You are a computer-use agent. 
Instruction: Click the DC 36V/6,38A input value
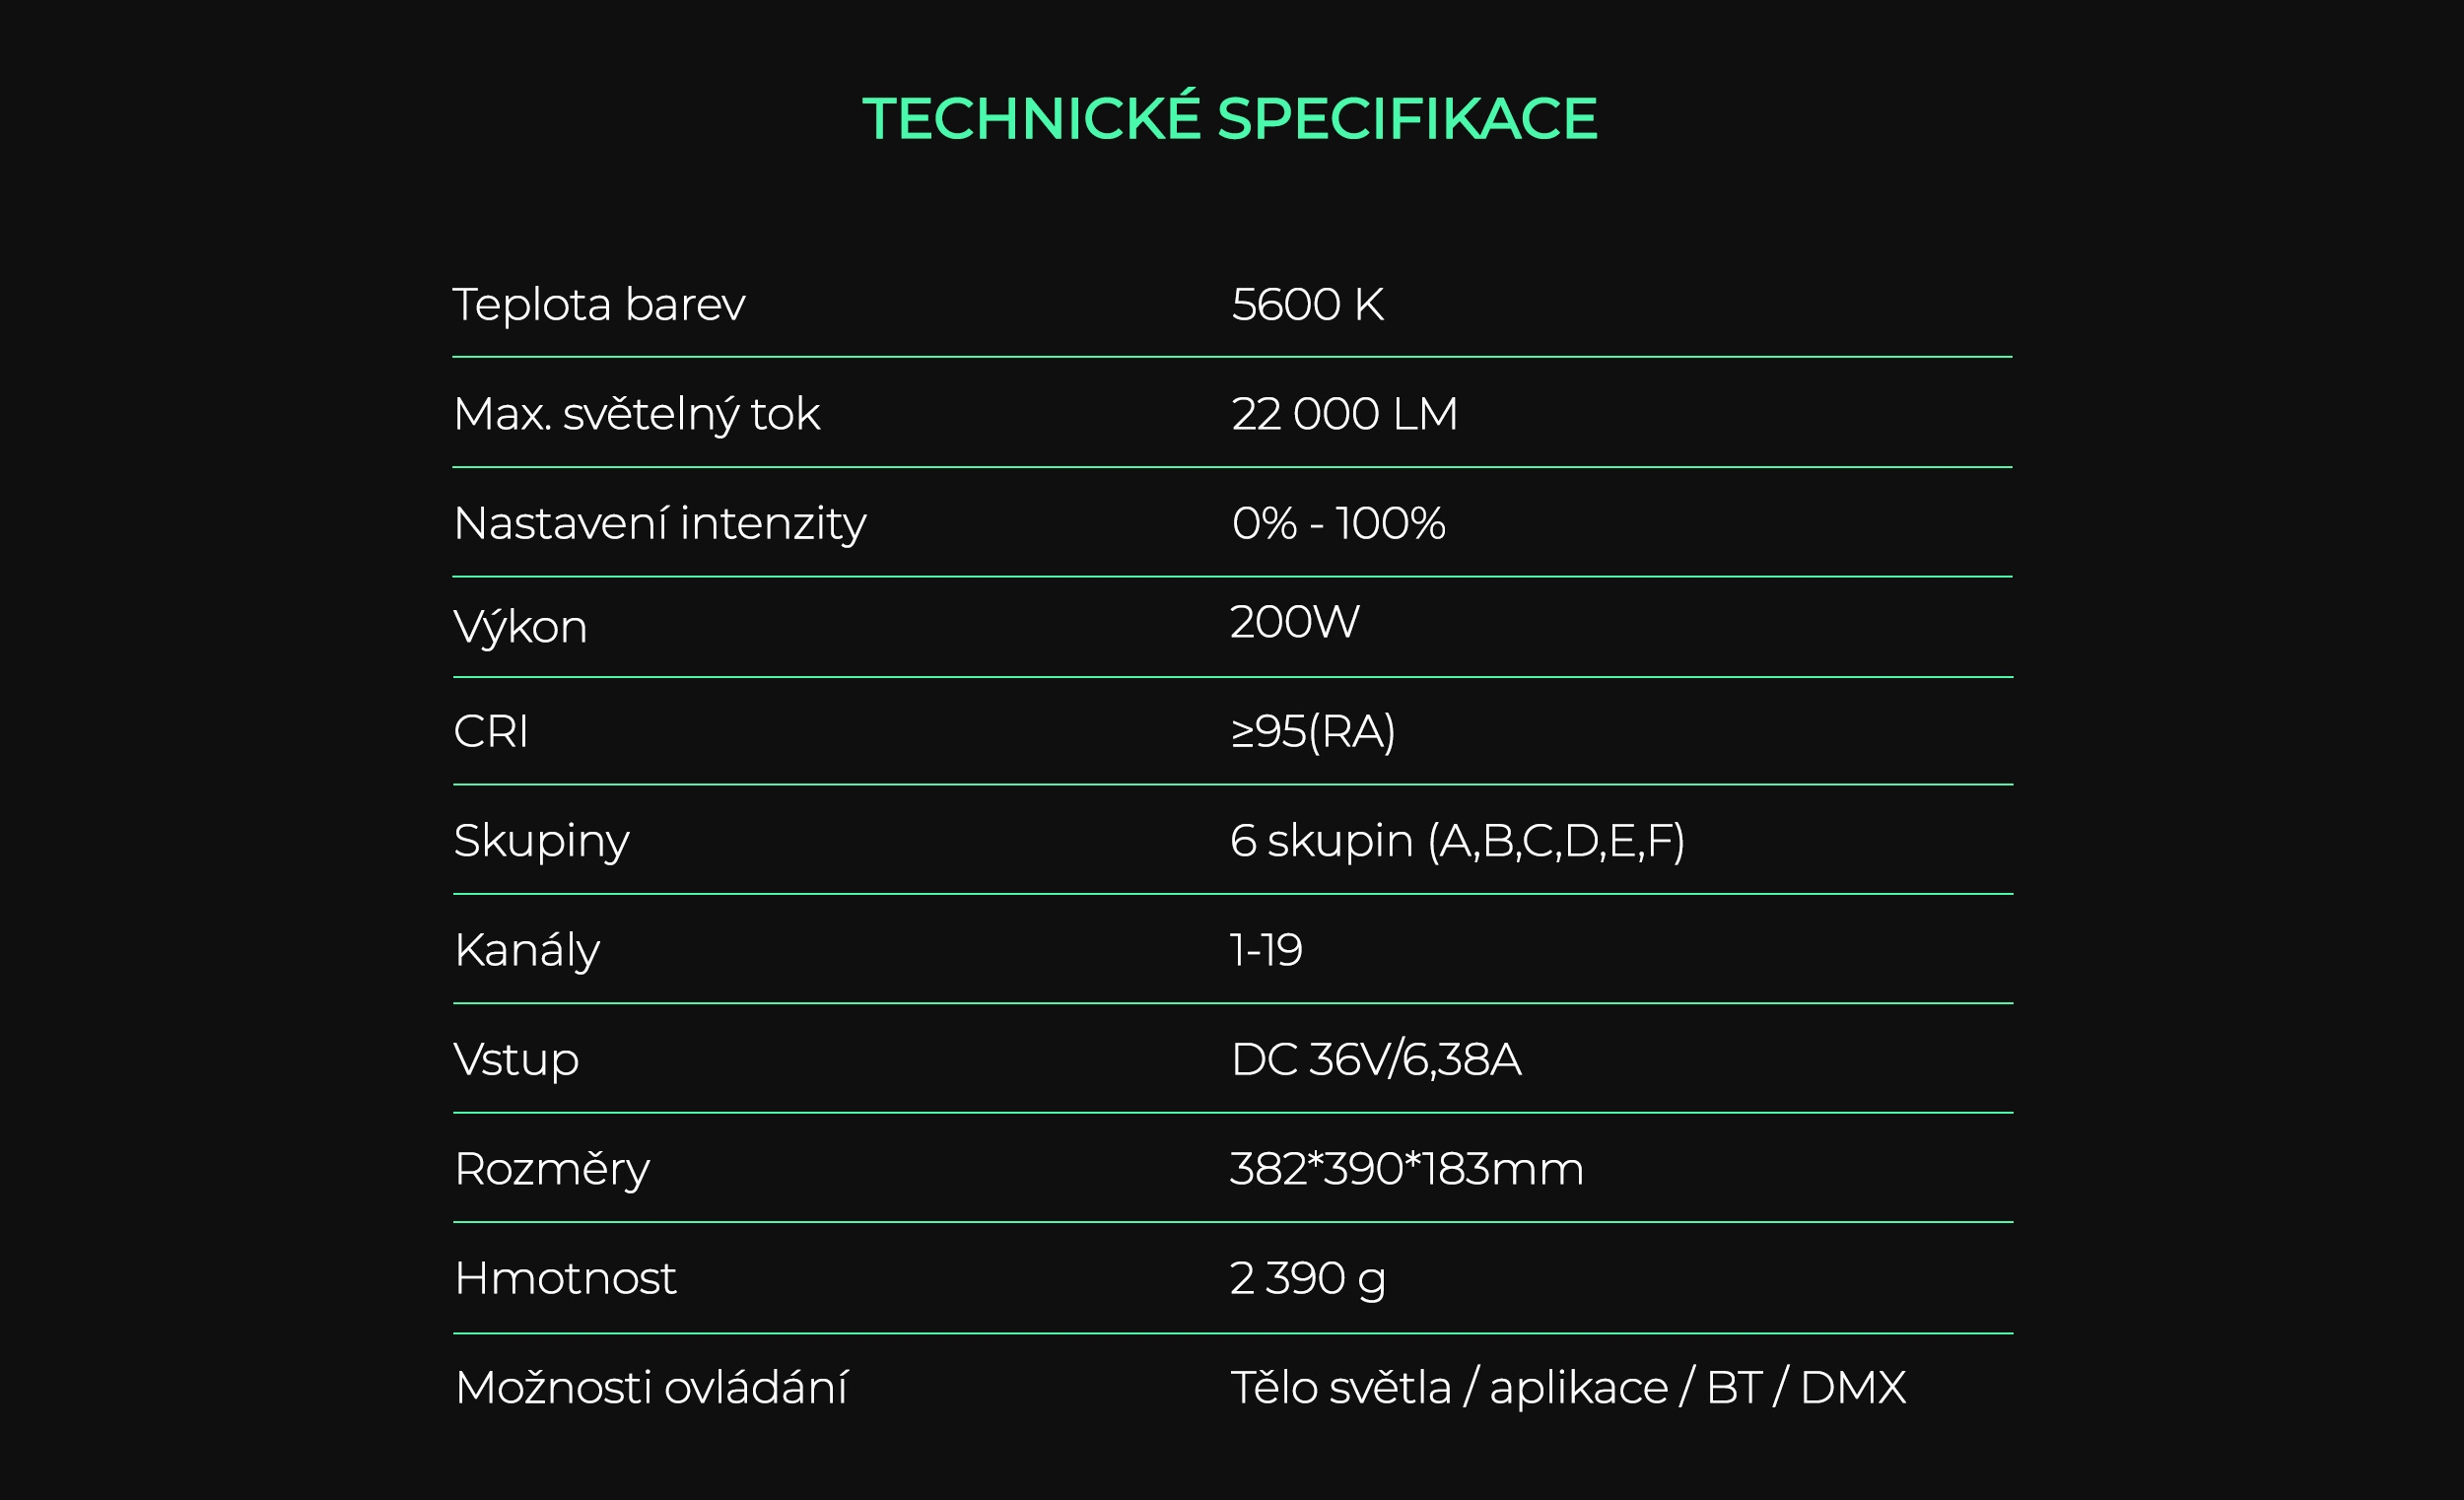tap(1376, 1060)
